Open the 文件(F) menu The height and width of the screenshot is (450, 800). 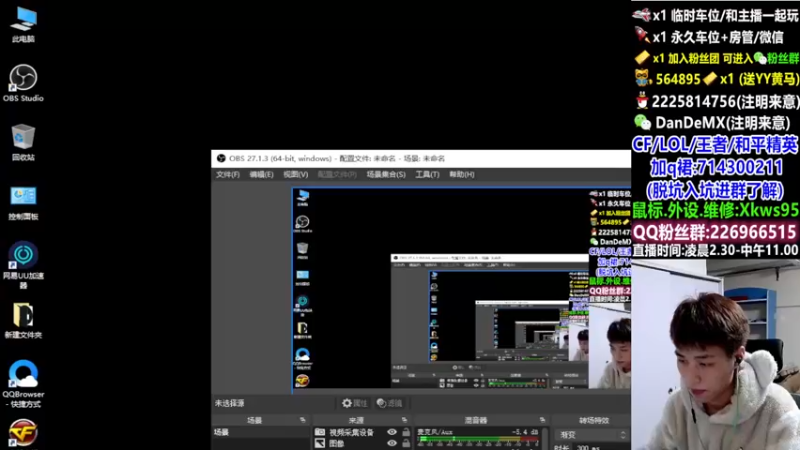(x=228, y=174)
